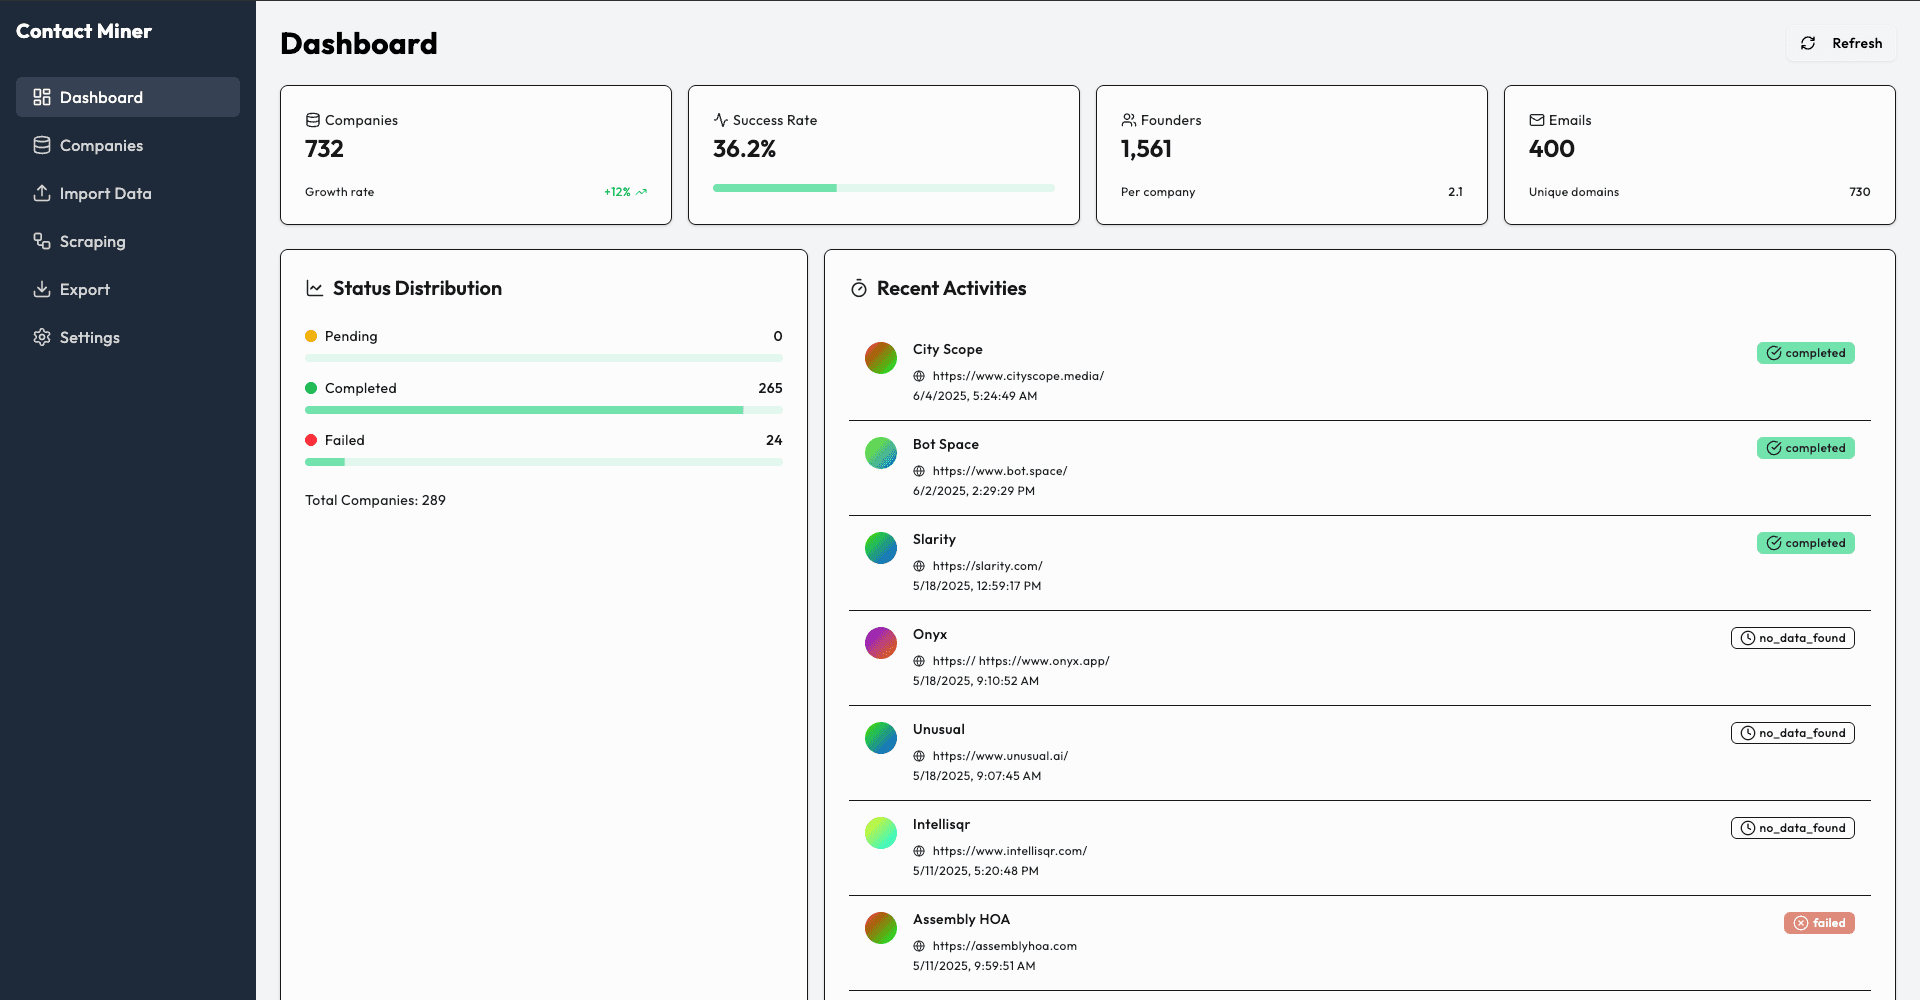The image size is (1920, 1000).
Task: Click the Total Companies: 289 text
Action: (x=375, y=500)
